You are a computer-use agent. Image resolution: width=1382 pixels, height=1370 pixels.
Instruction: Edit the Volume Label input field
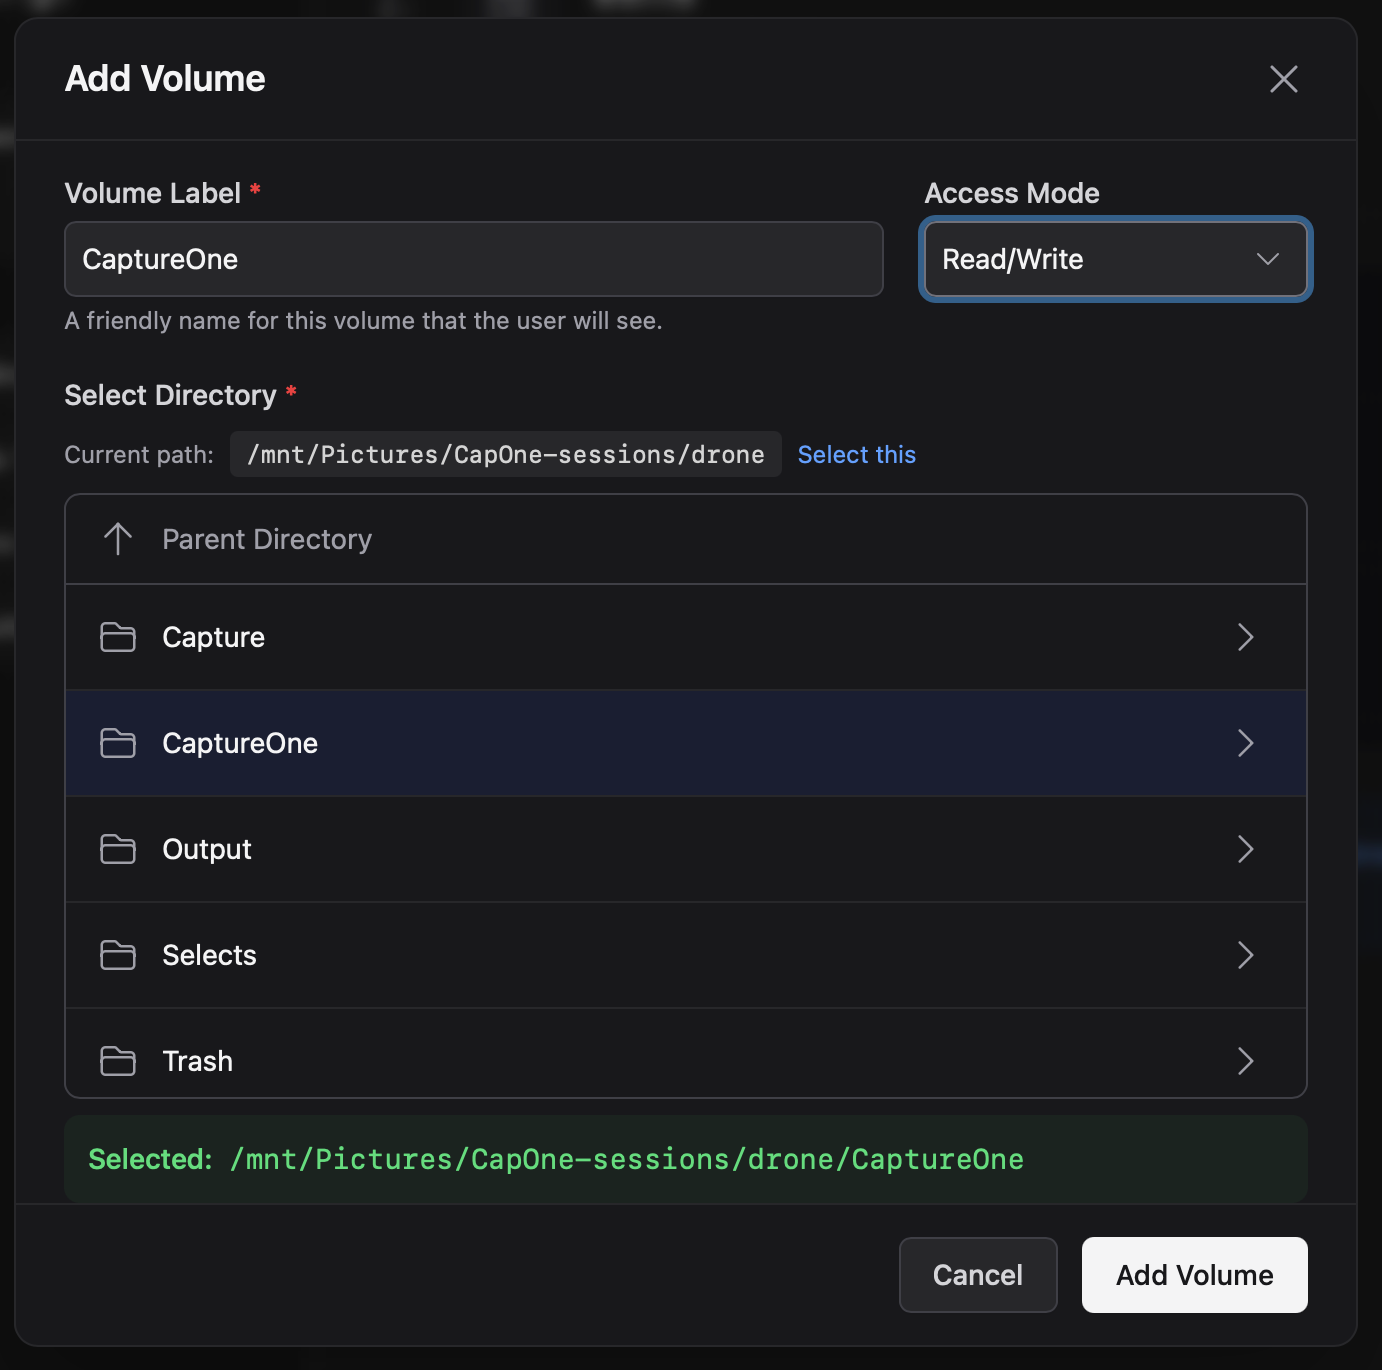point(473,259)
